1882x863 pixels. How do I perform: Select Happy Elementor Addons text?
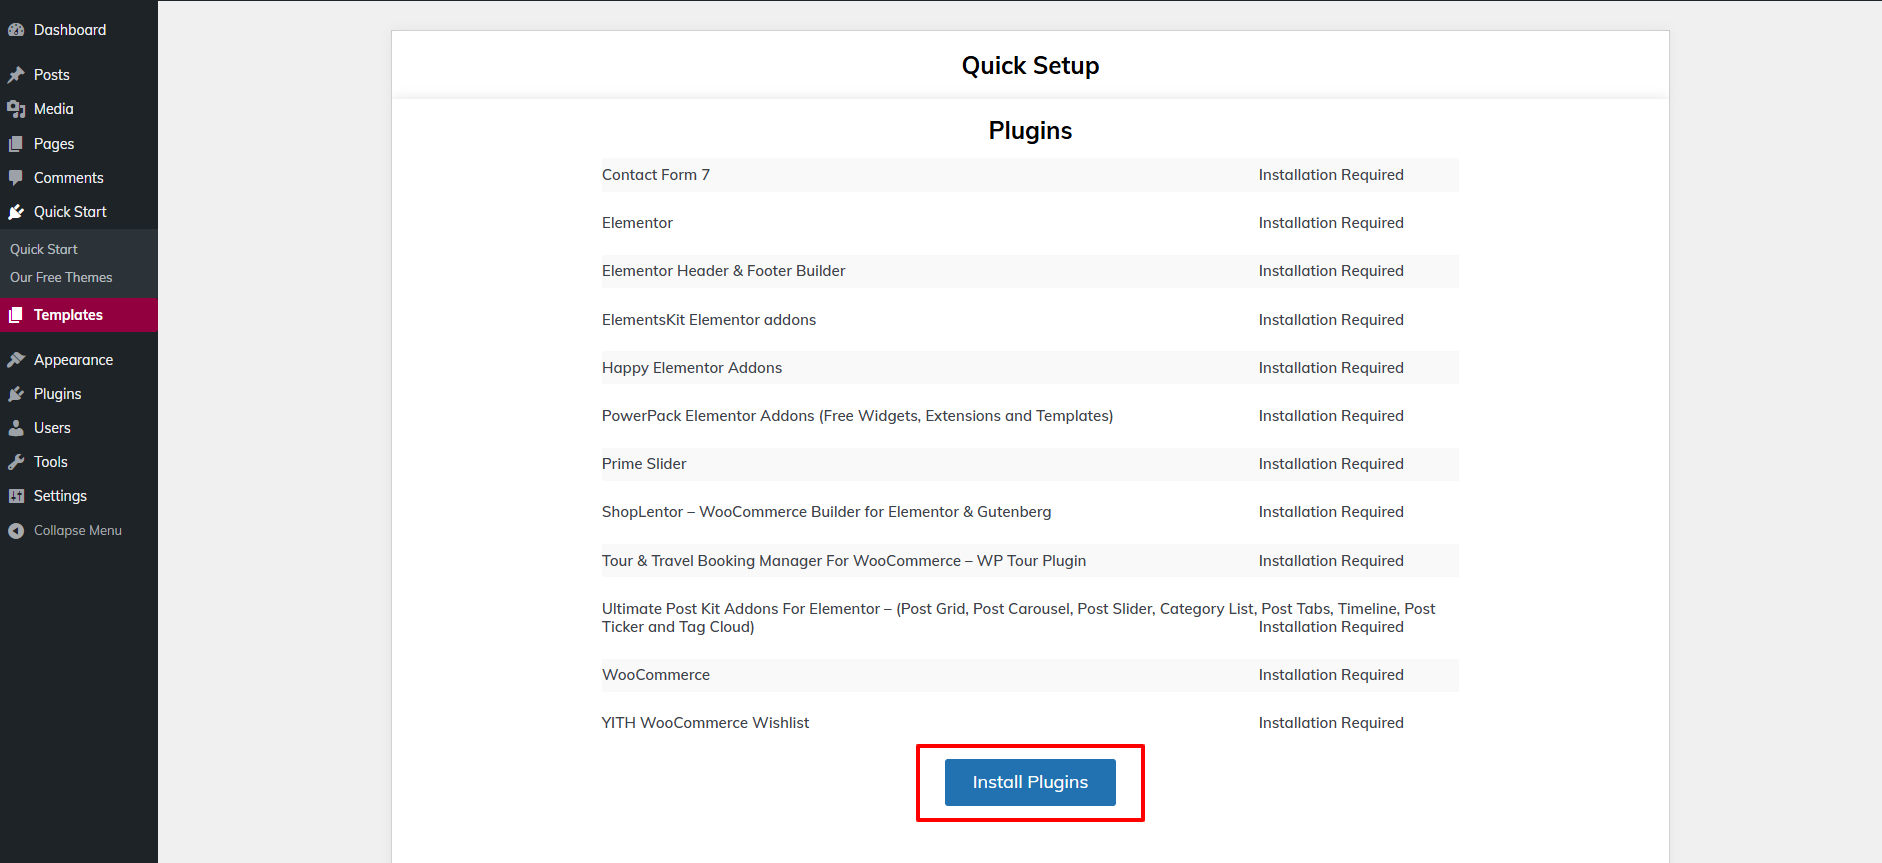pos(692,368)
